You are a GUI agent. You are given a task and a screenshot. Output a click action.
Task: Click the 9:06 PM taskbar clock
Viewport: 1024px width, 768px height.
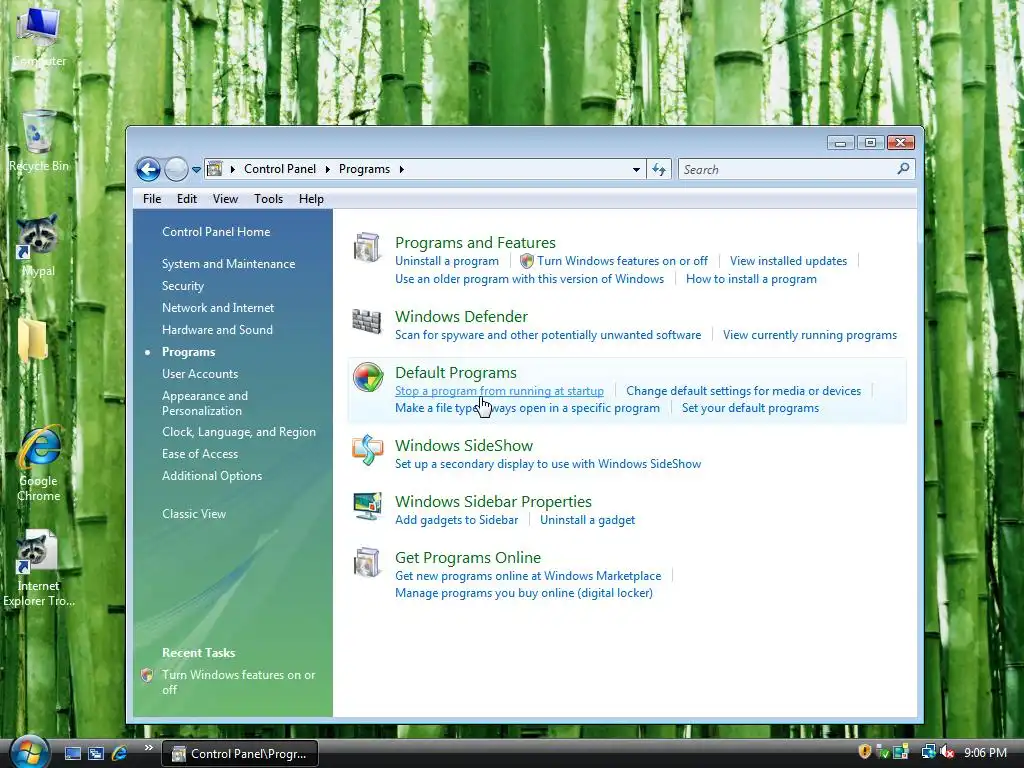(x=985, y=753)
